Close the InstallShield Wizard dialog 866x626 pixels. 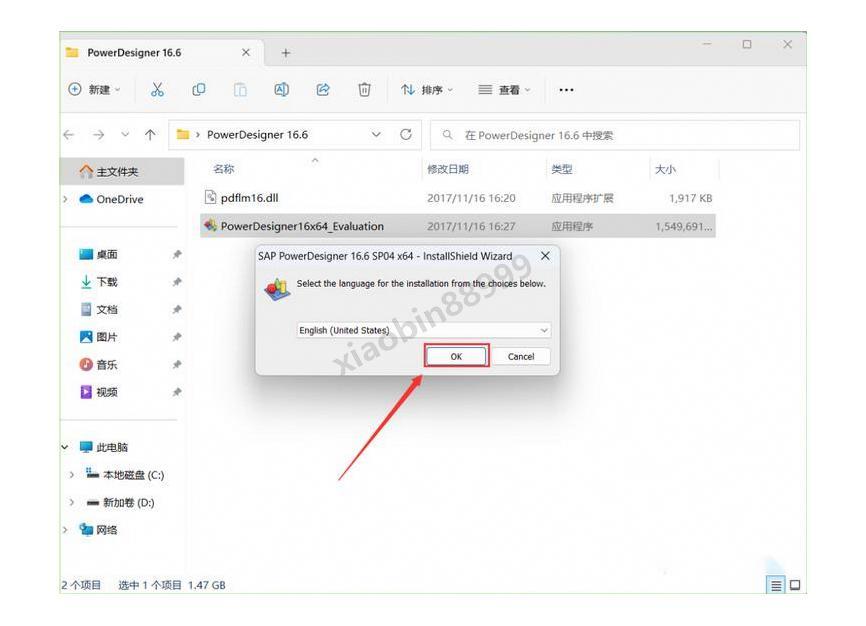pos(545,256)
